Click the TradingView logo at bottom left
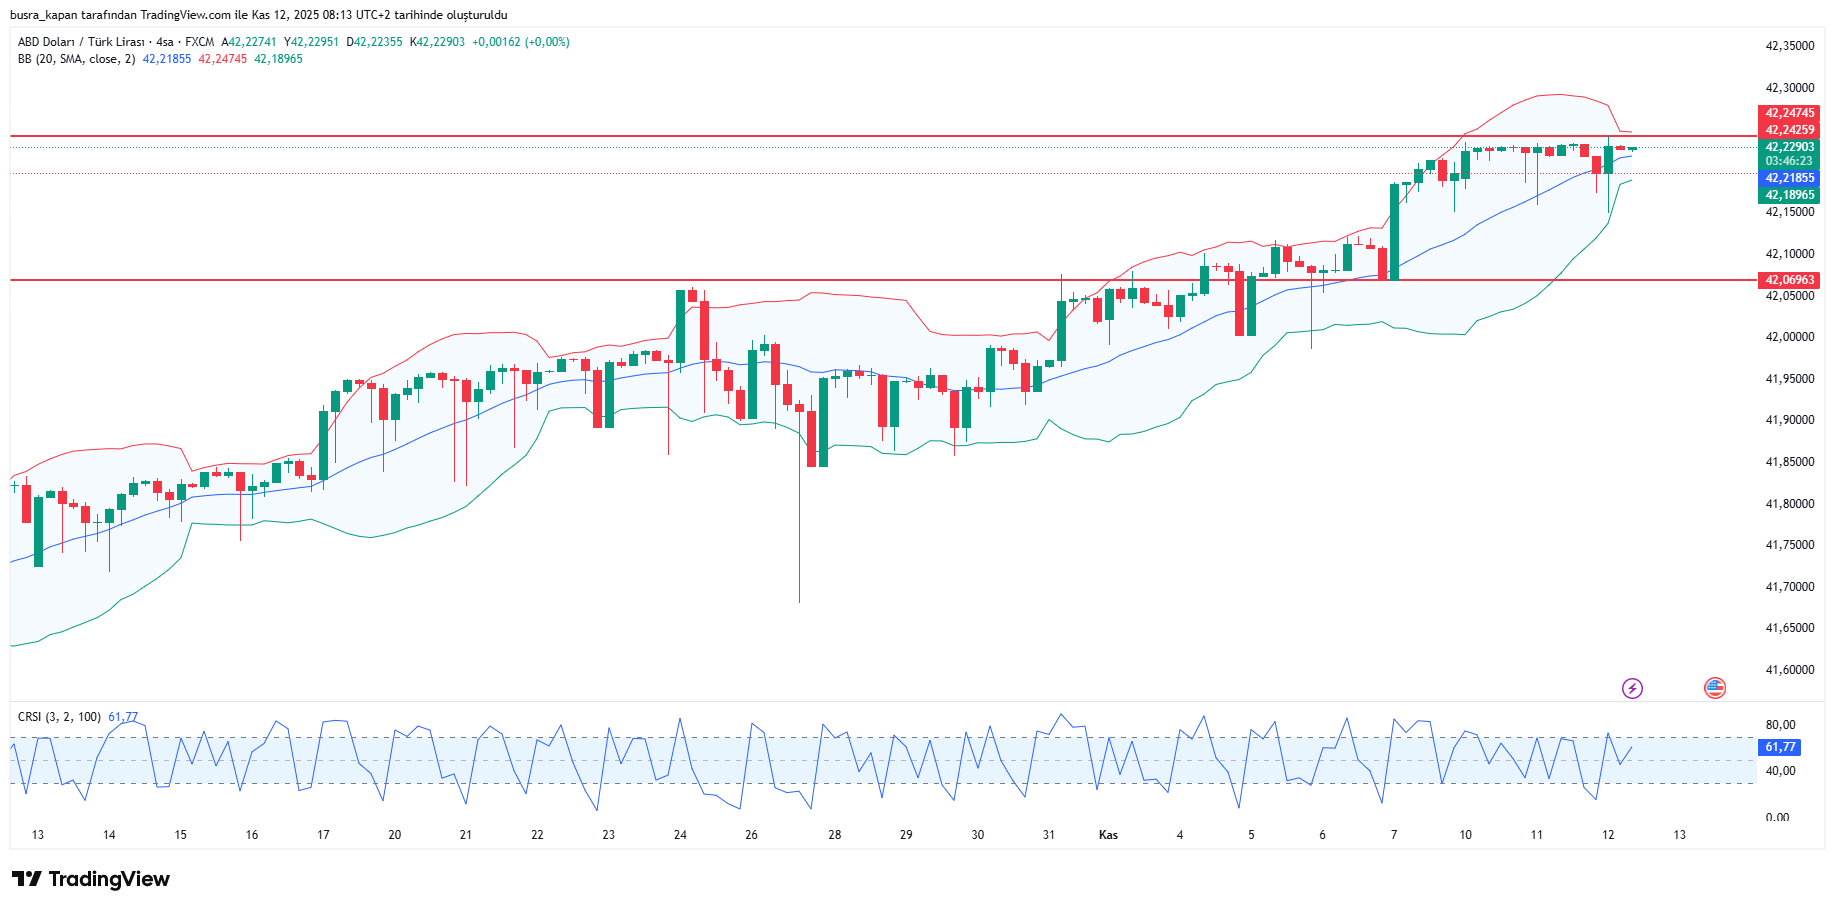The image size is (1835, 909). pyautogui.click(x=91, y=879)
